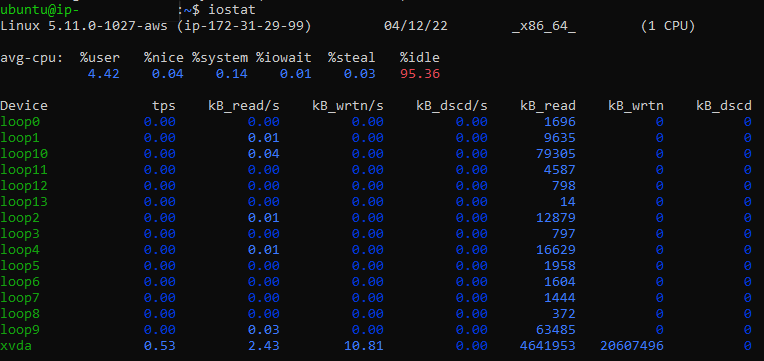Click the tps column header

tap(164, 106)
